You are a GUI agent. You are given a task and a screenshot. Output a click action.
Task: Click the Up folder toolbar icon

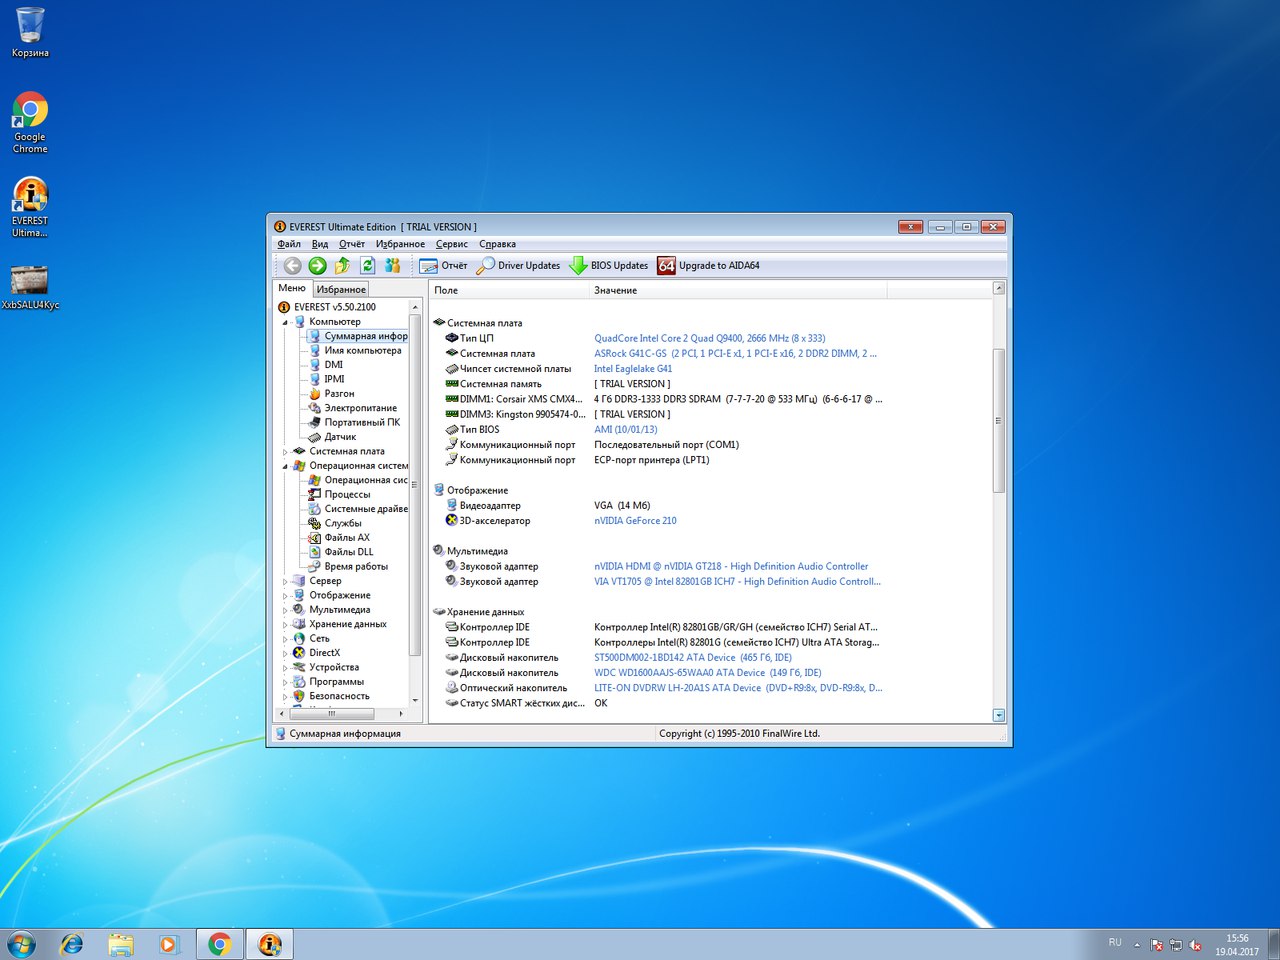click(342, 266)
